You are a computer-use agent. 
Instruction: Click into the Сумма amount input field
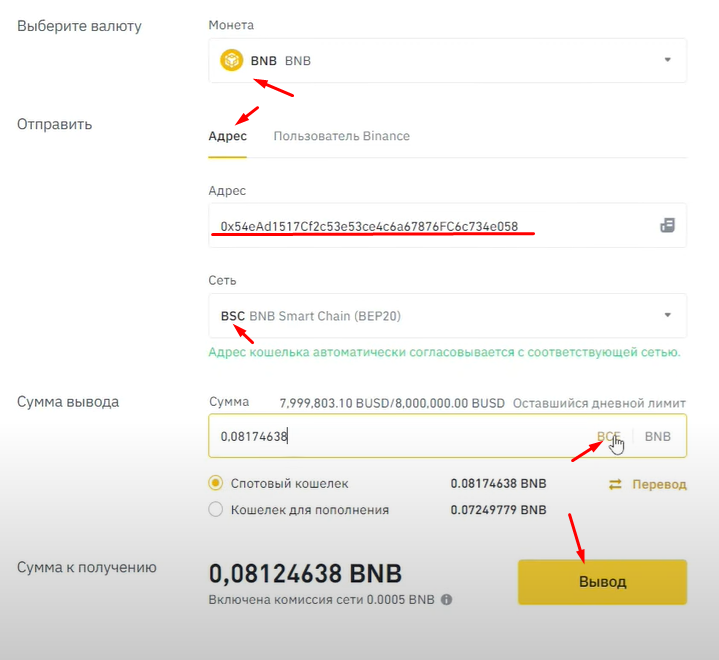(448, 436)
